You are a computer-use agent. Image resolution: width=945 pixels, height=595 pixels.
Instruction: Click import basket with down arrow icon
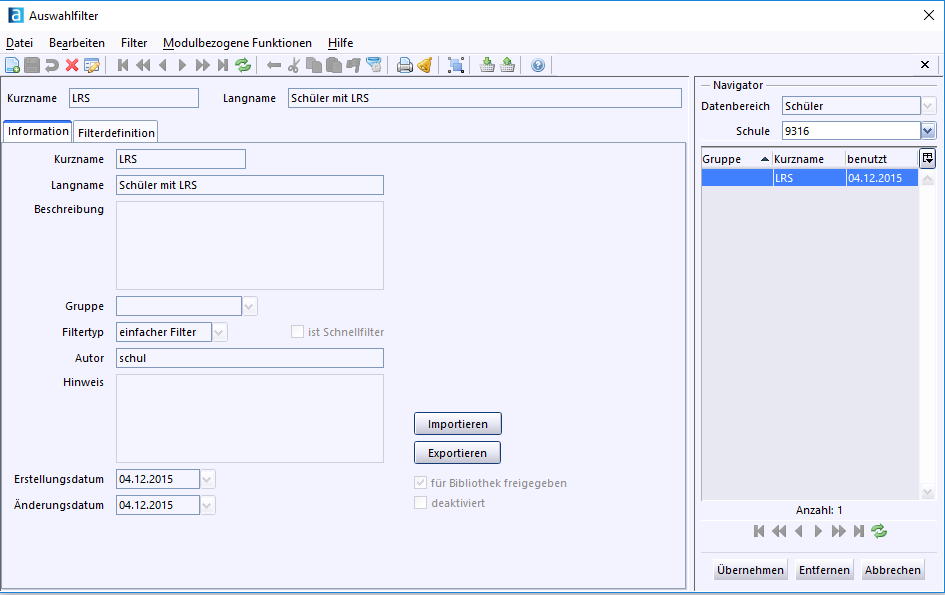coord(487,65)
